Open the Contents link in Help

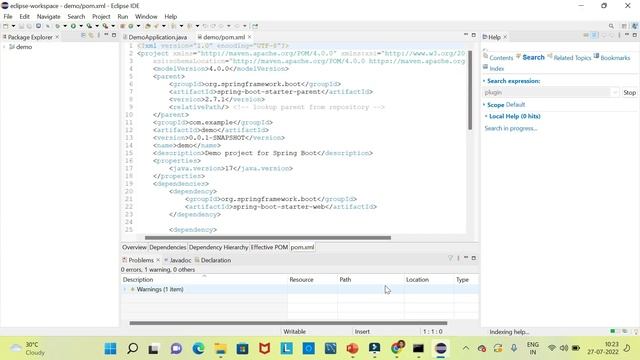point(501,58)
